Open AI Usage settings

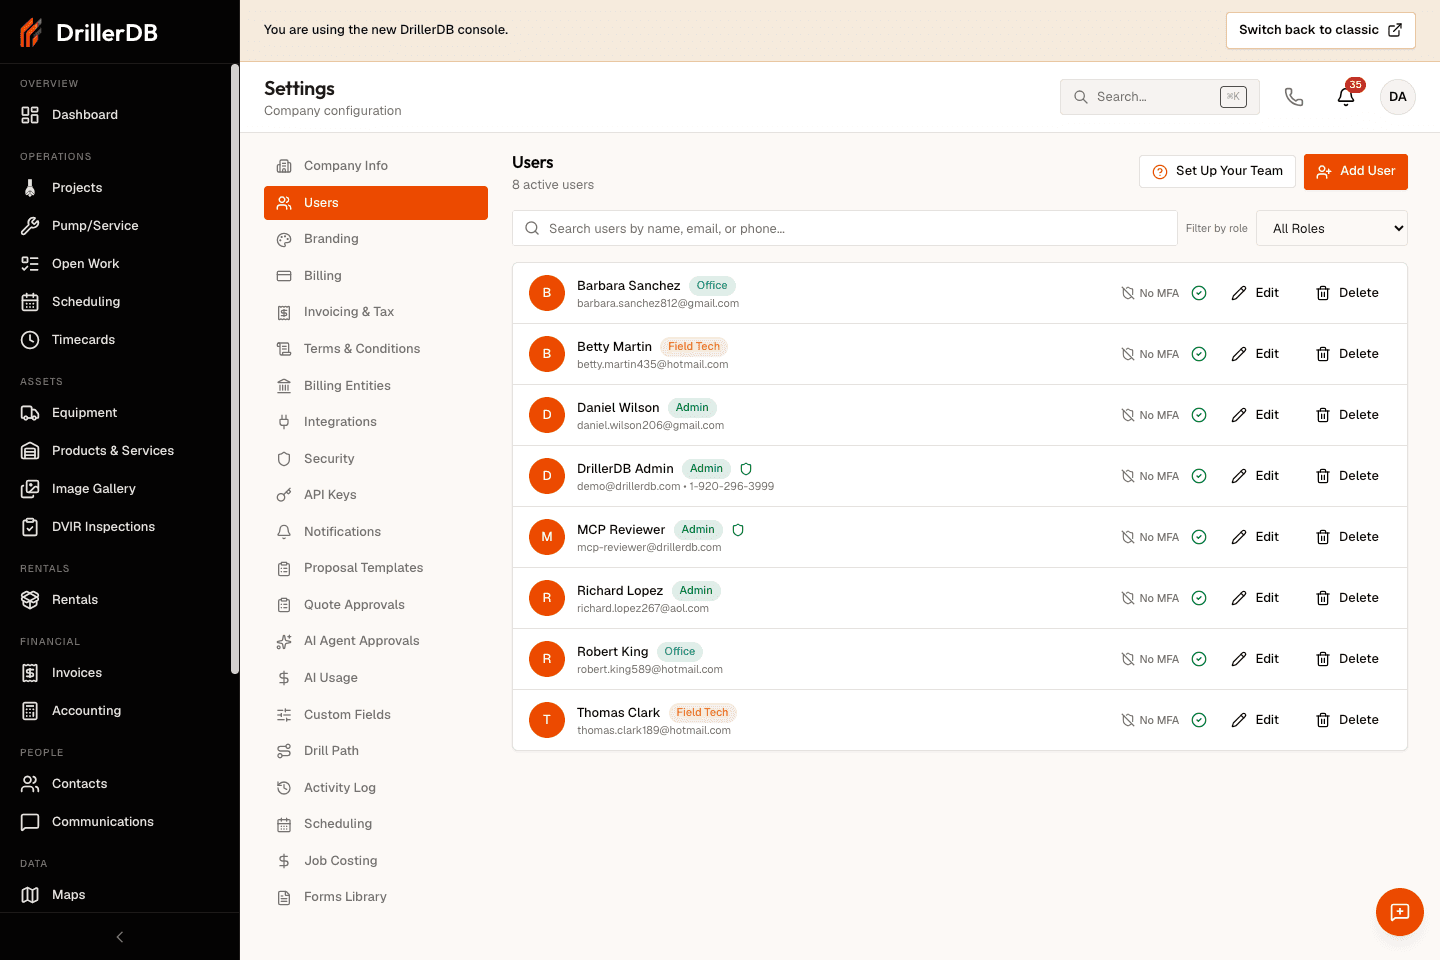[x=376, y=678]
